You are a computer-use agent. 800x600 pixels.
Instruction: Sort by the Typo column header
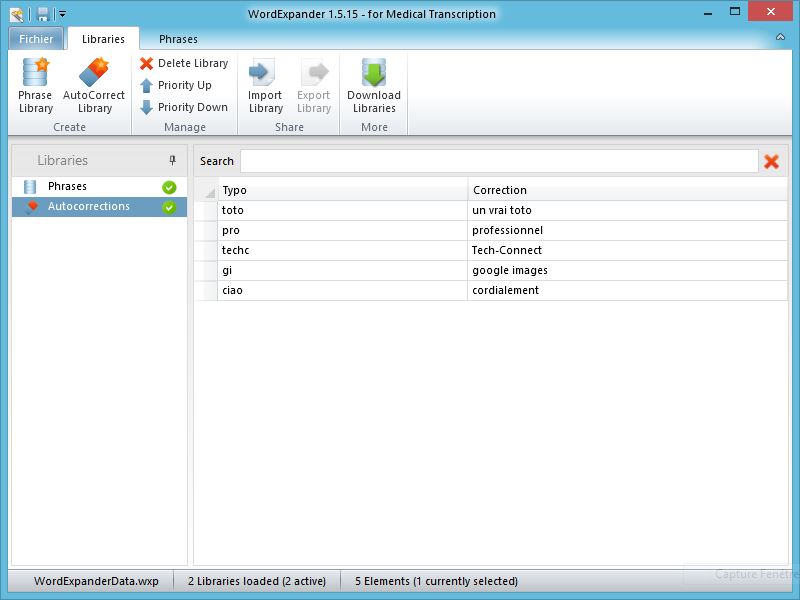click(342, 190)
